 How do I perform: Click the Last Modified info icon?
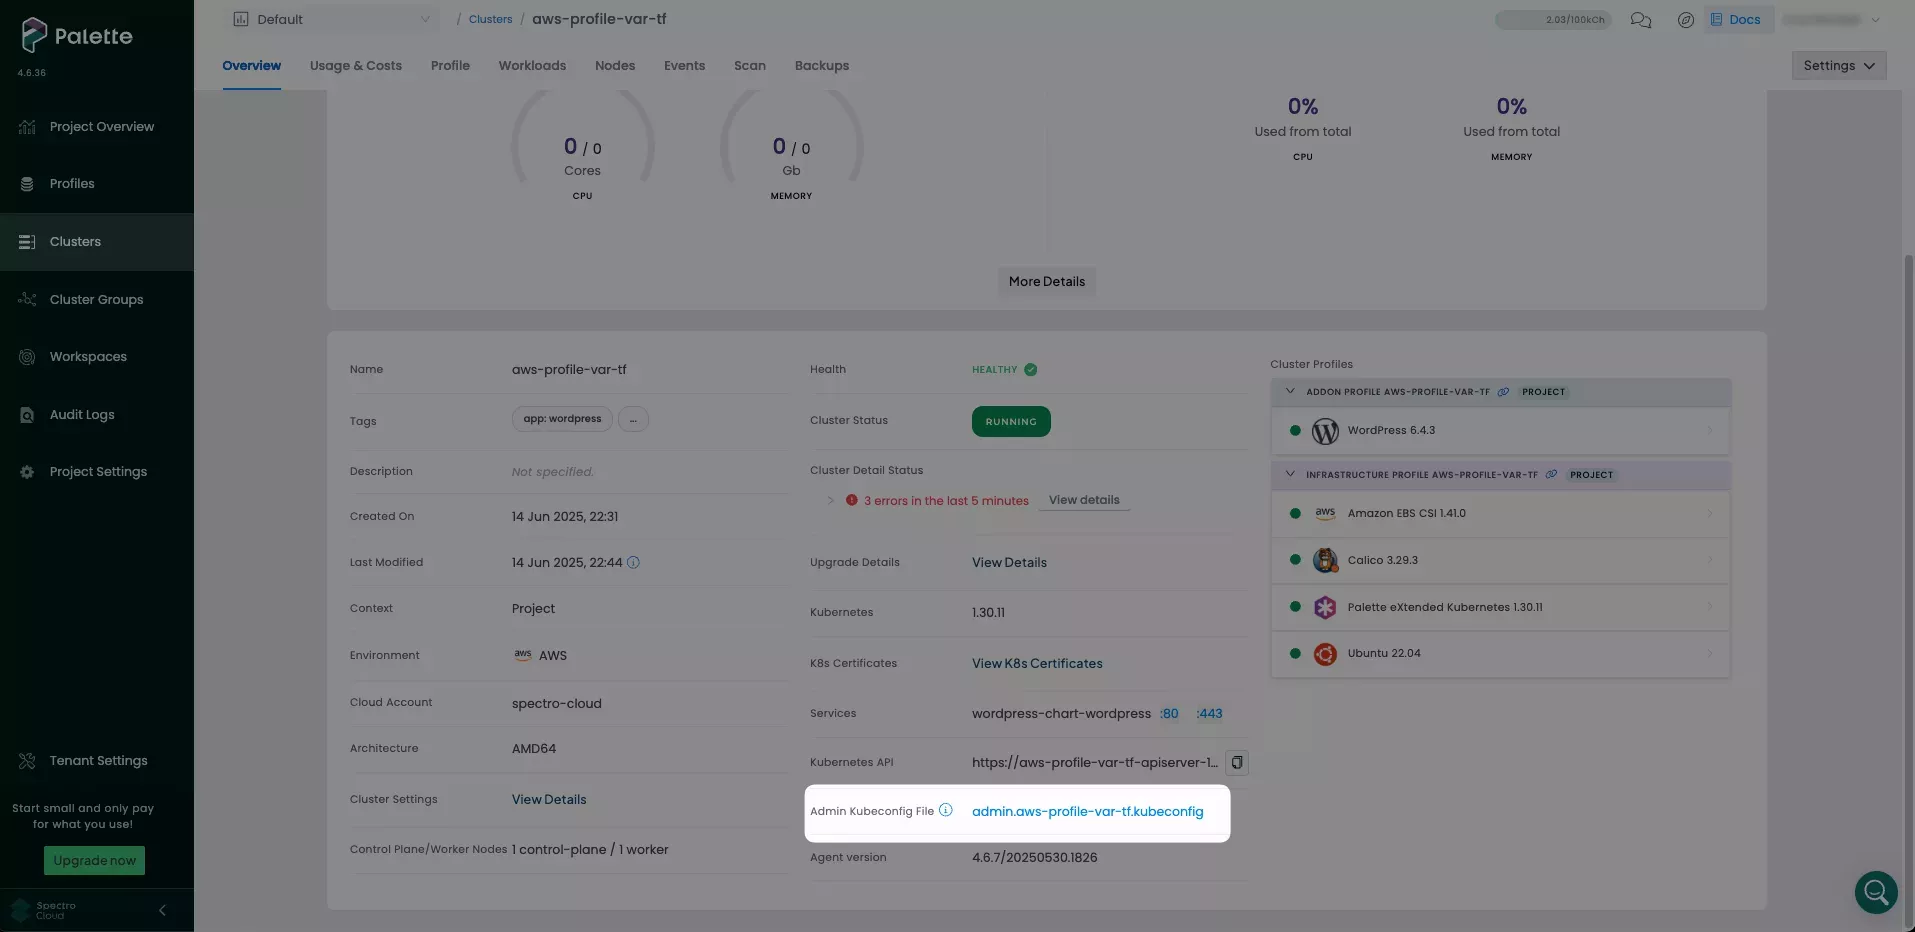point(633,563)
